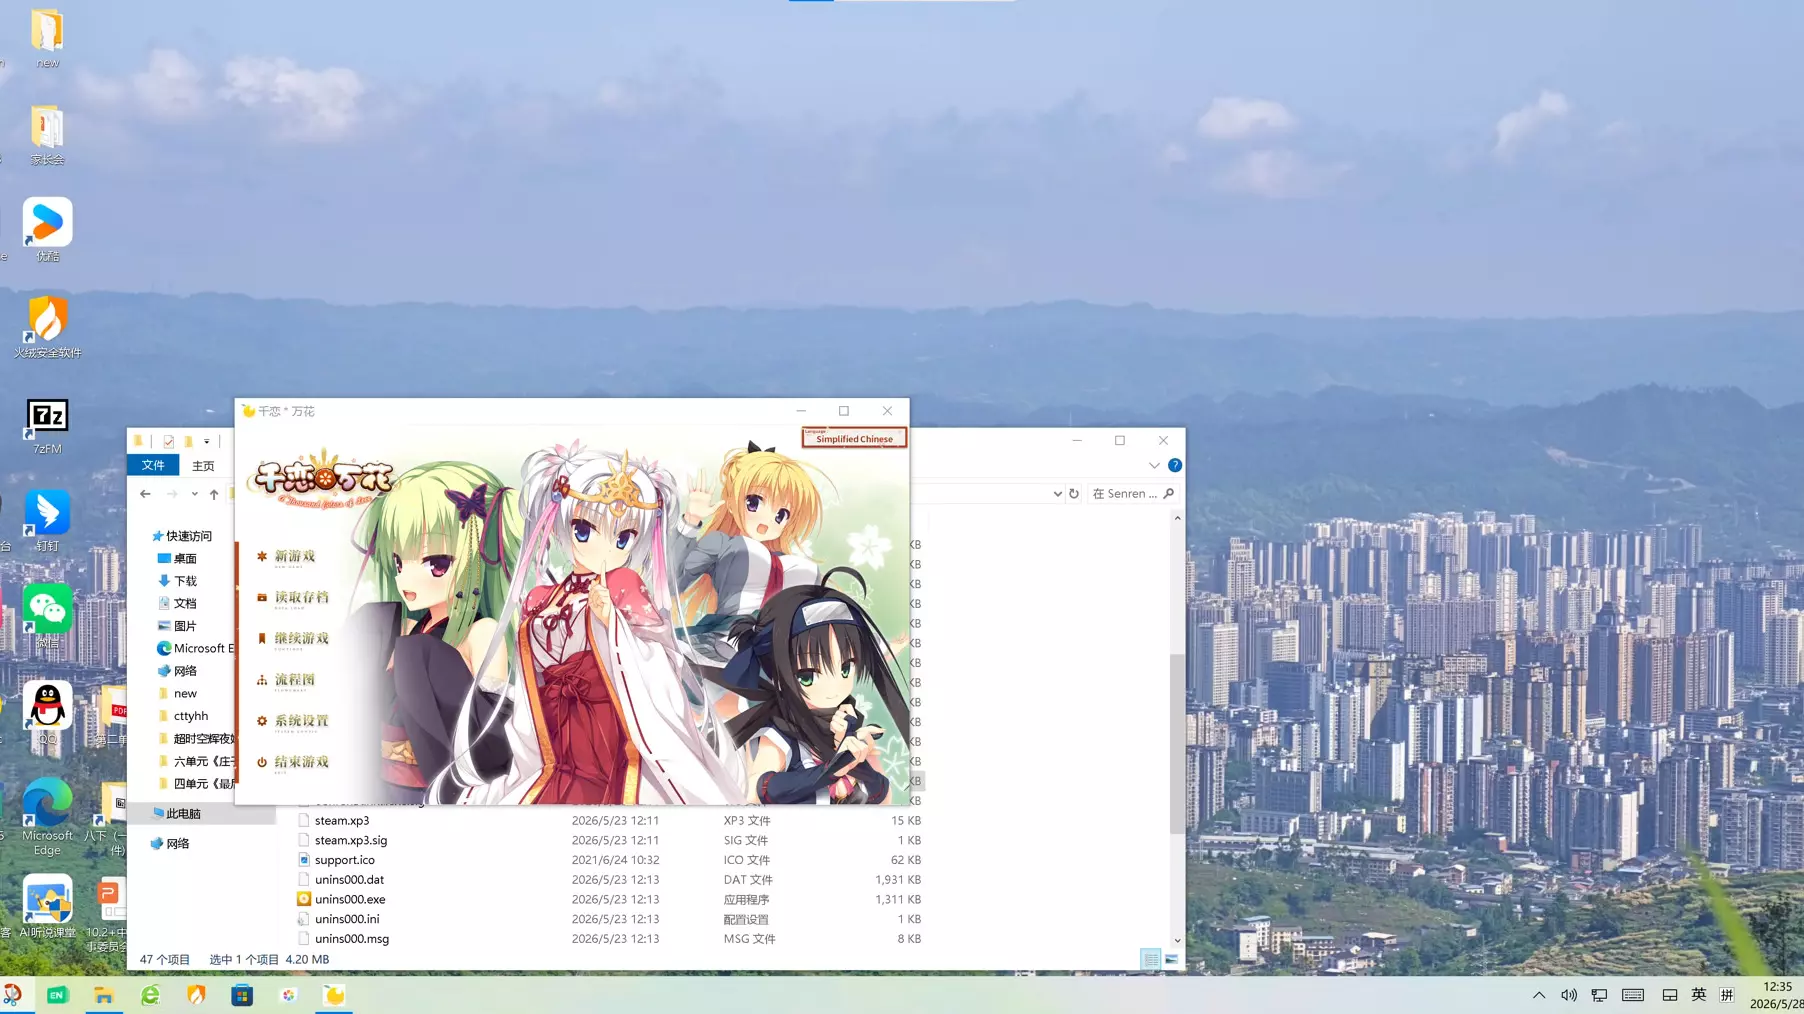Go up one folder level
Screen dimensions: 1804x1014
click(x=214, y=494)
